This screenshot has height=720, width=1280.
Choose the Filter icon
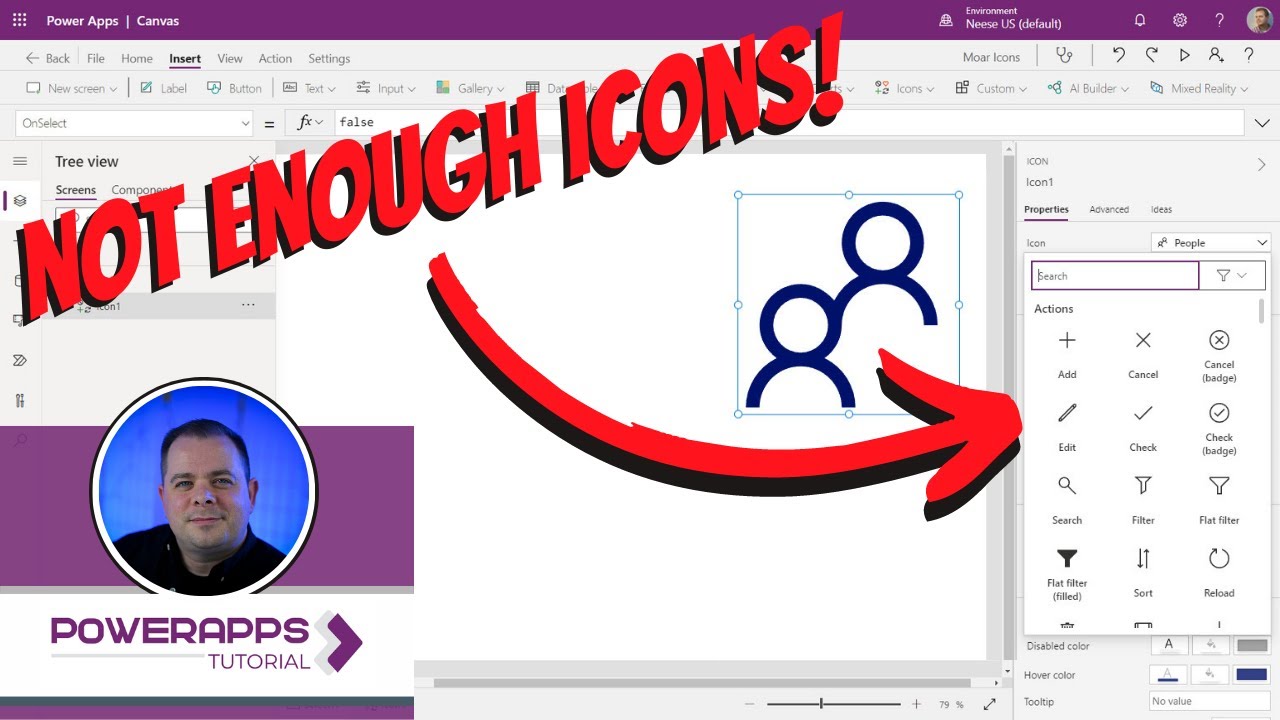[1143, 500]
